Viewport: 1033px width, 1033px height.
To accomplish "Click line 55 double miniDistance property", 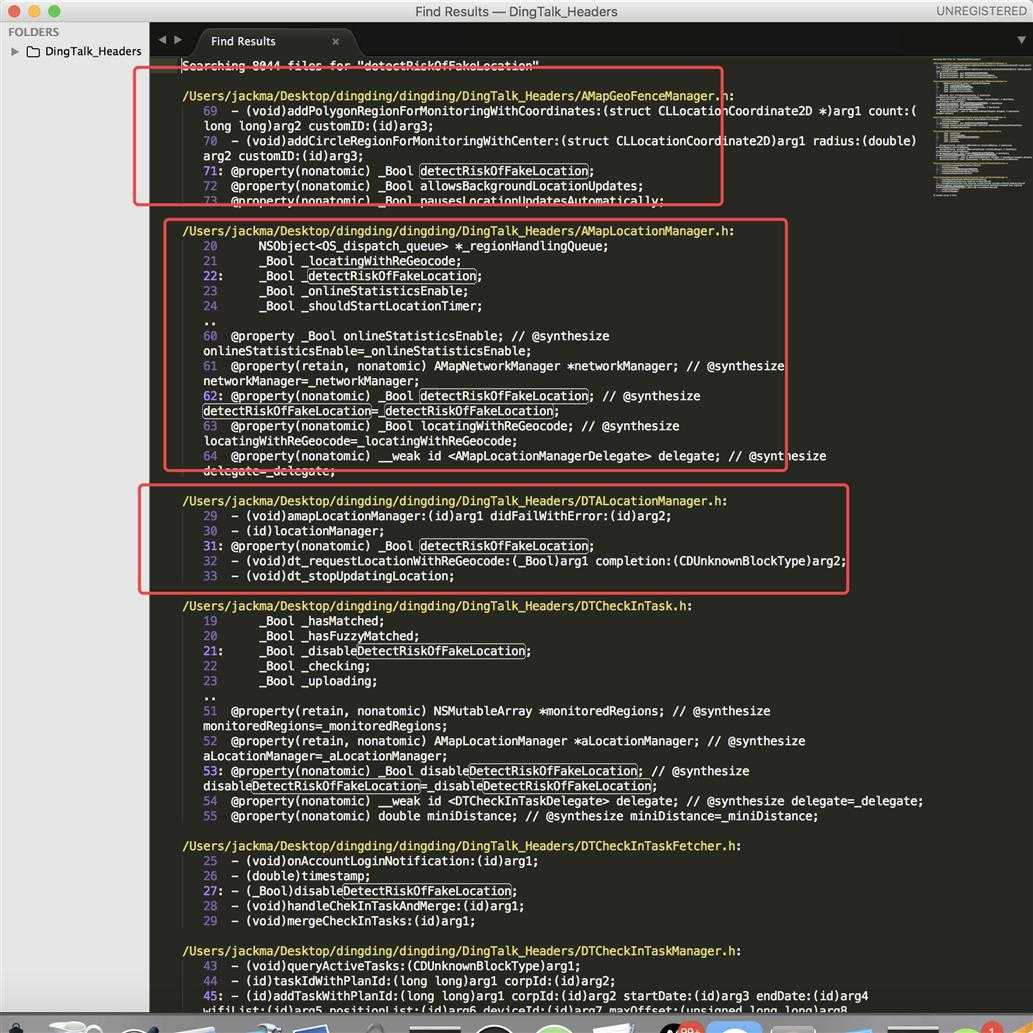I will pyautogui.click(x=511, y=816).
